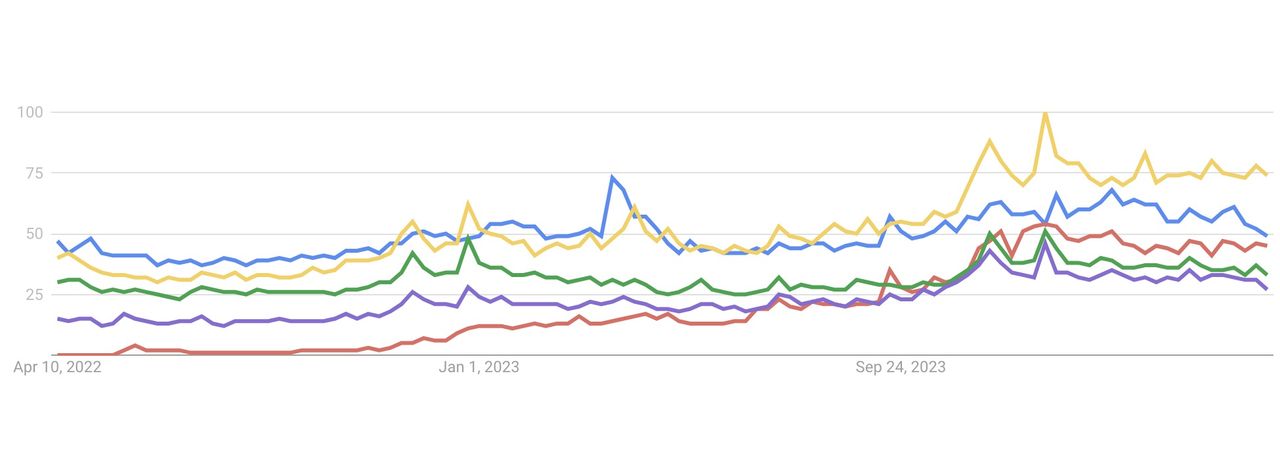Click the blue line's sharp spike in early 2023
The image size is (1280, 470).
tap(612, 178)
